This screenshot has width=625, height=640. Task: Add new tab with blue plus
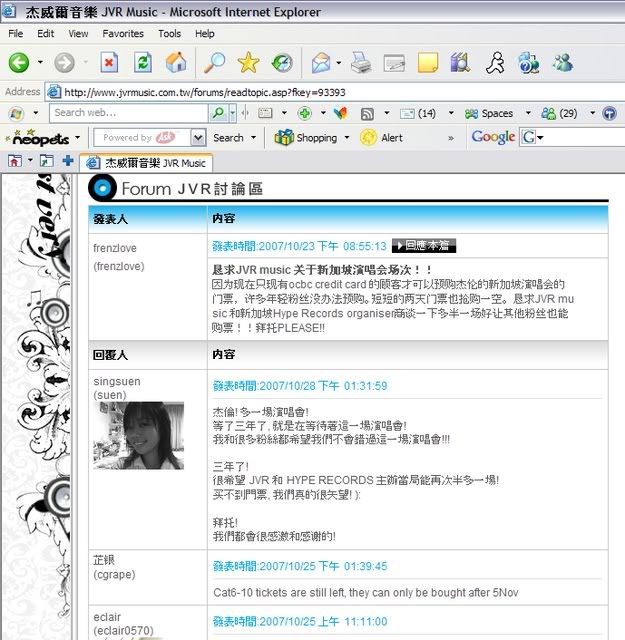click(x=68, y=161)
